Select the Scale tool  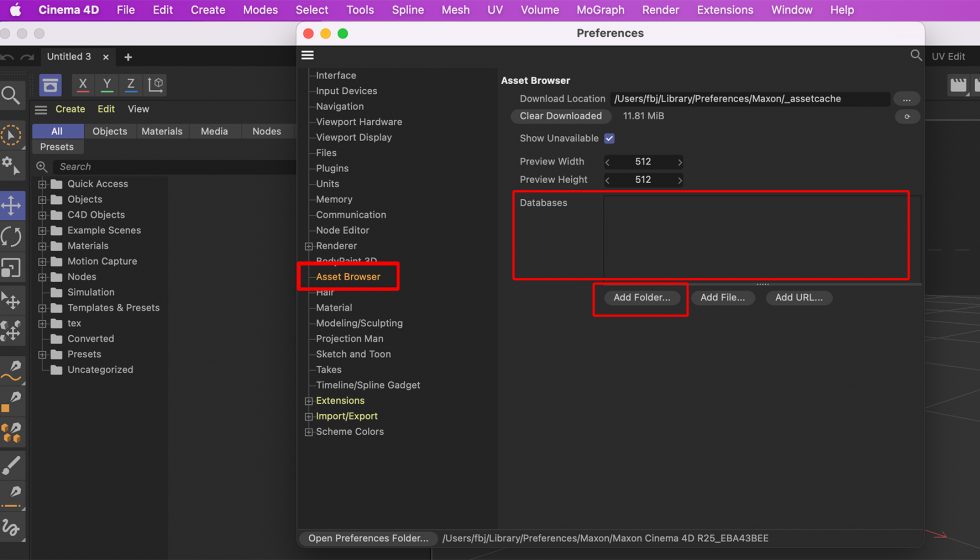(x=11, y=268)
